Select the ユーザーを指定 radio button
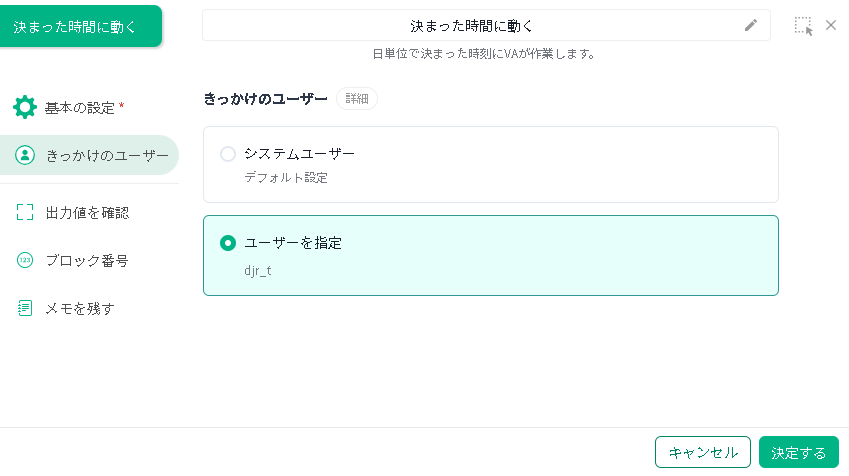The height and width of the screenshot is (476, 849). (x=228, y=243)
